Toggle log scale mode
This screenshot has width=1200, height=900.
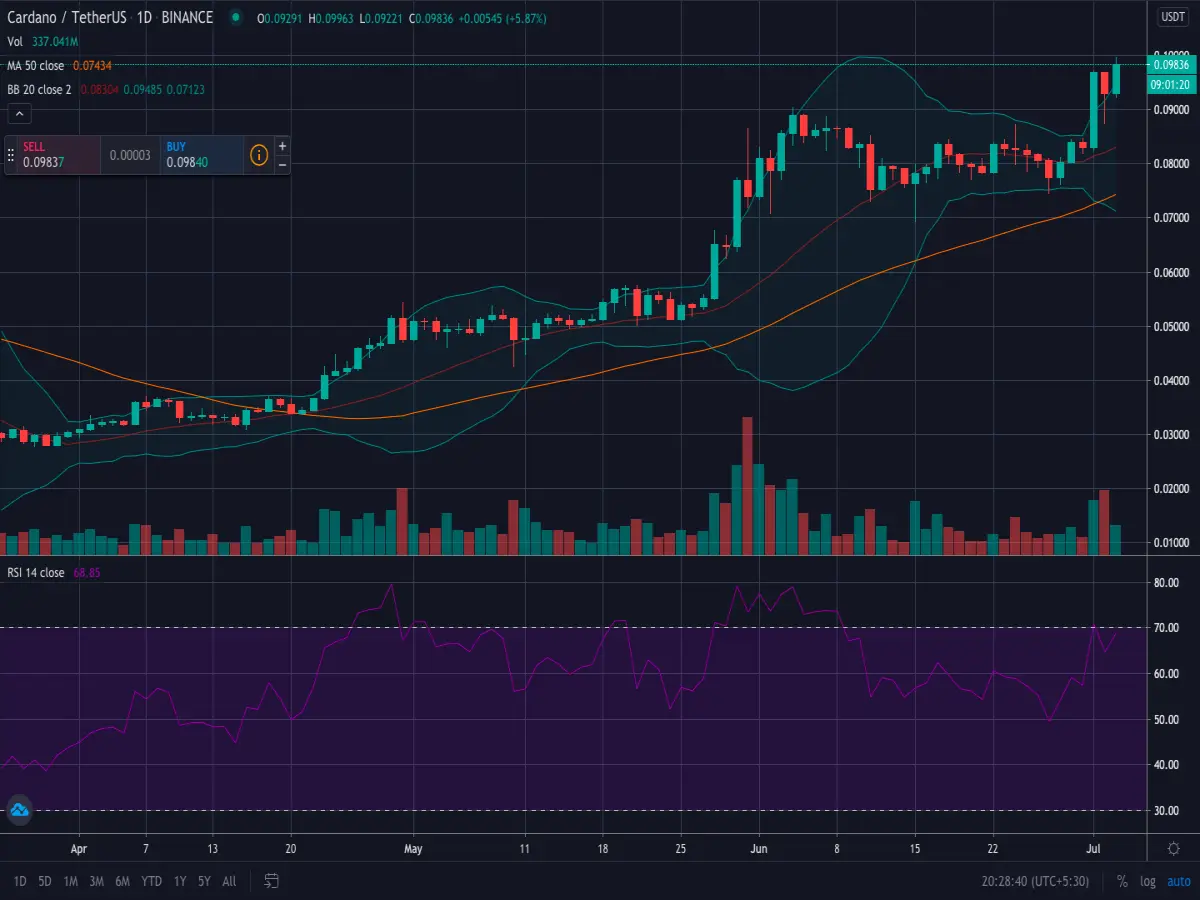tap(1148, 881)
